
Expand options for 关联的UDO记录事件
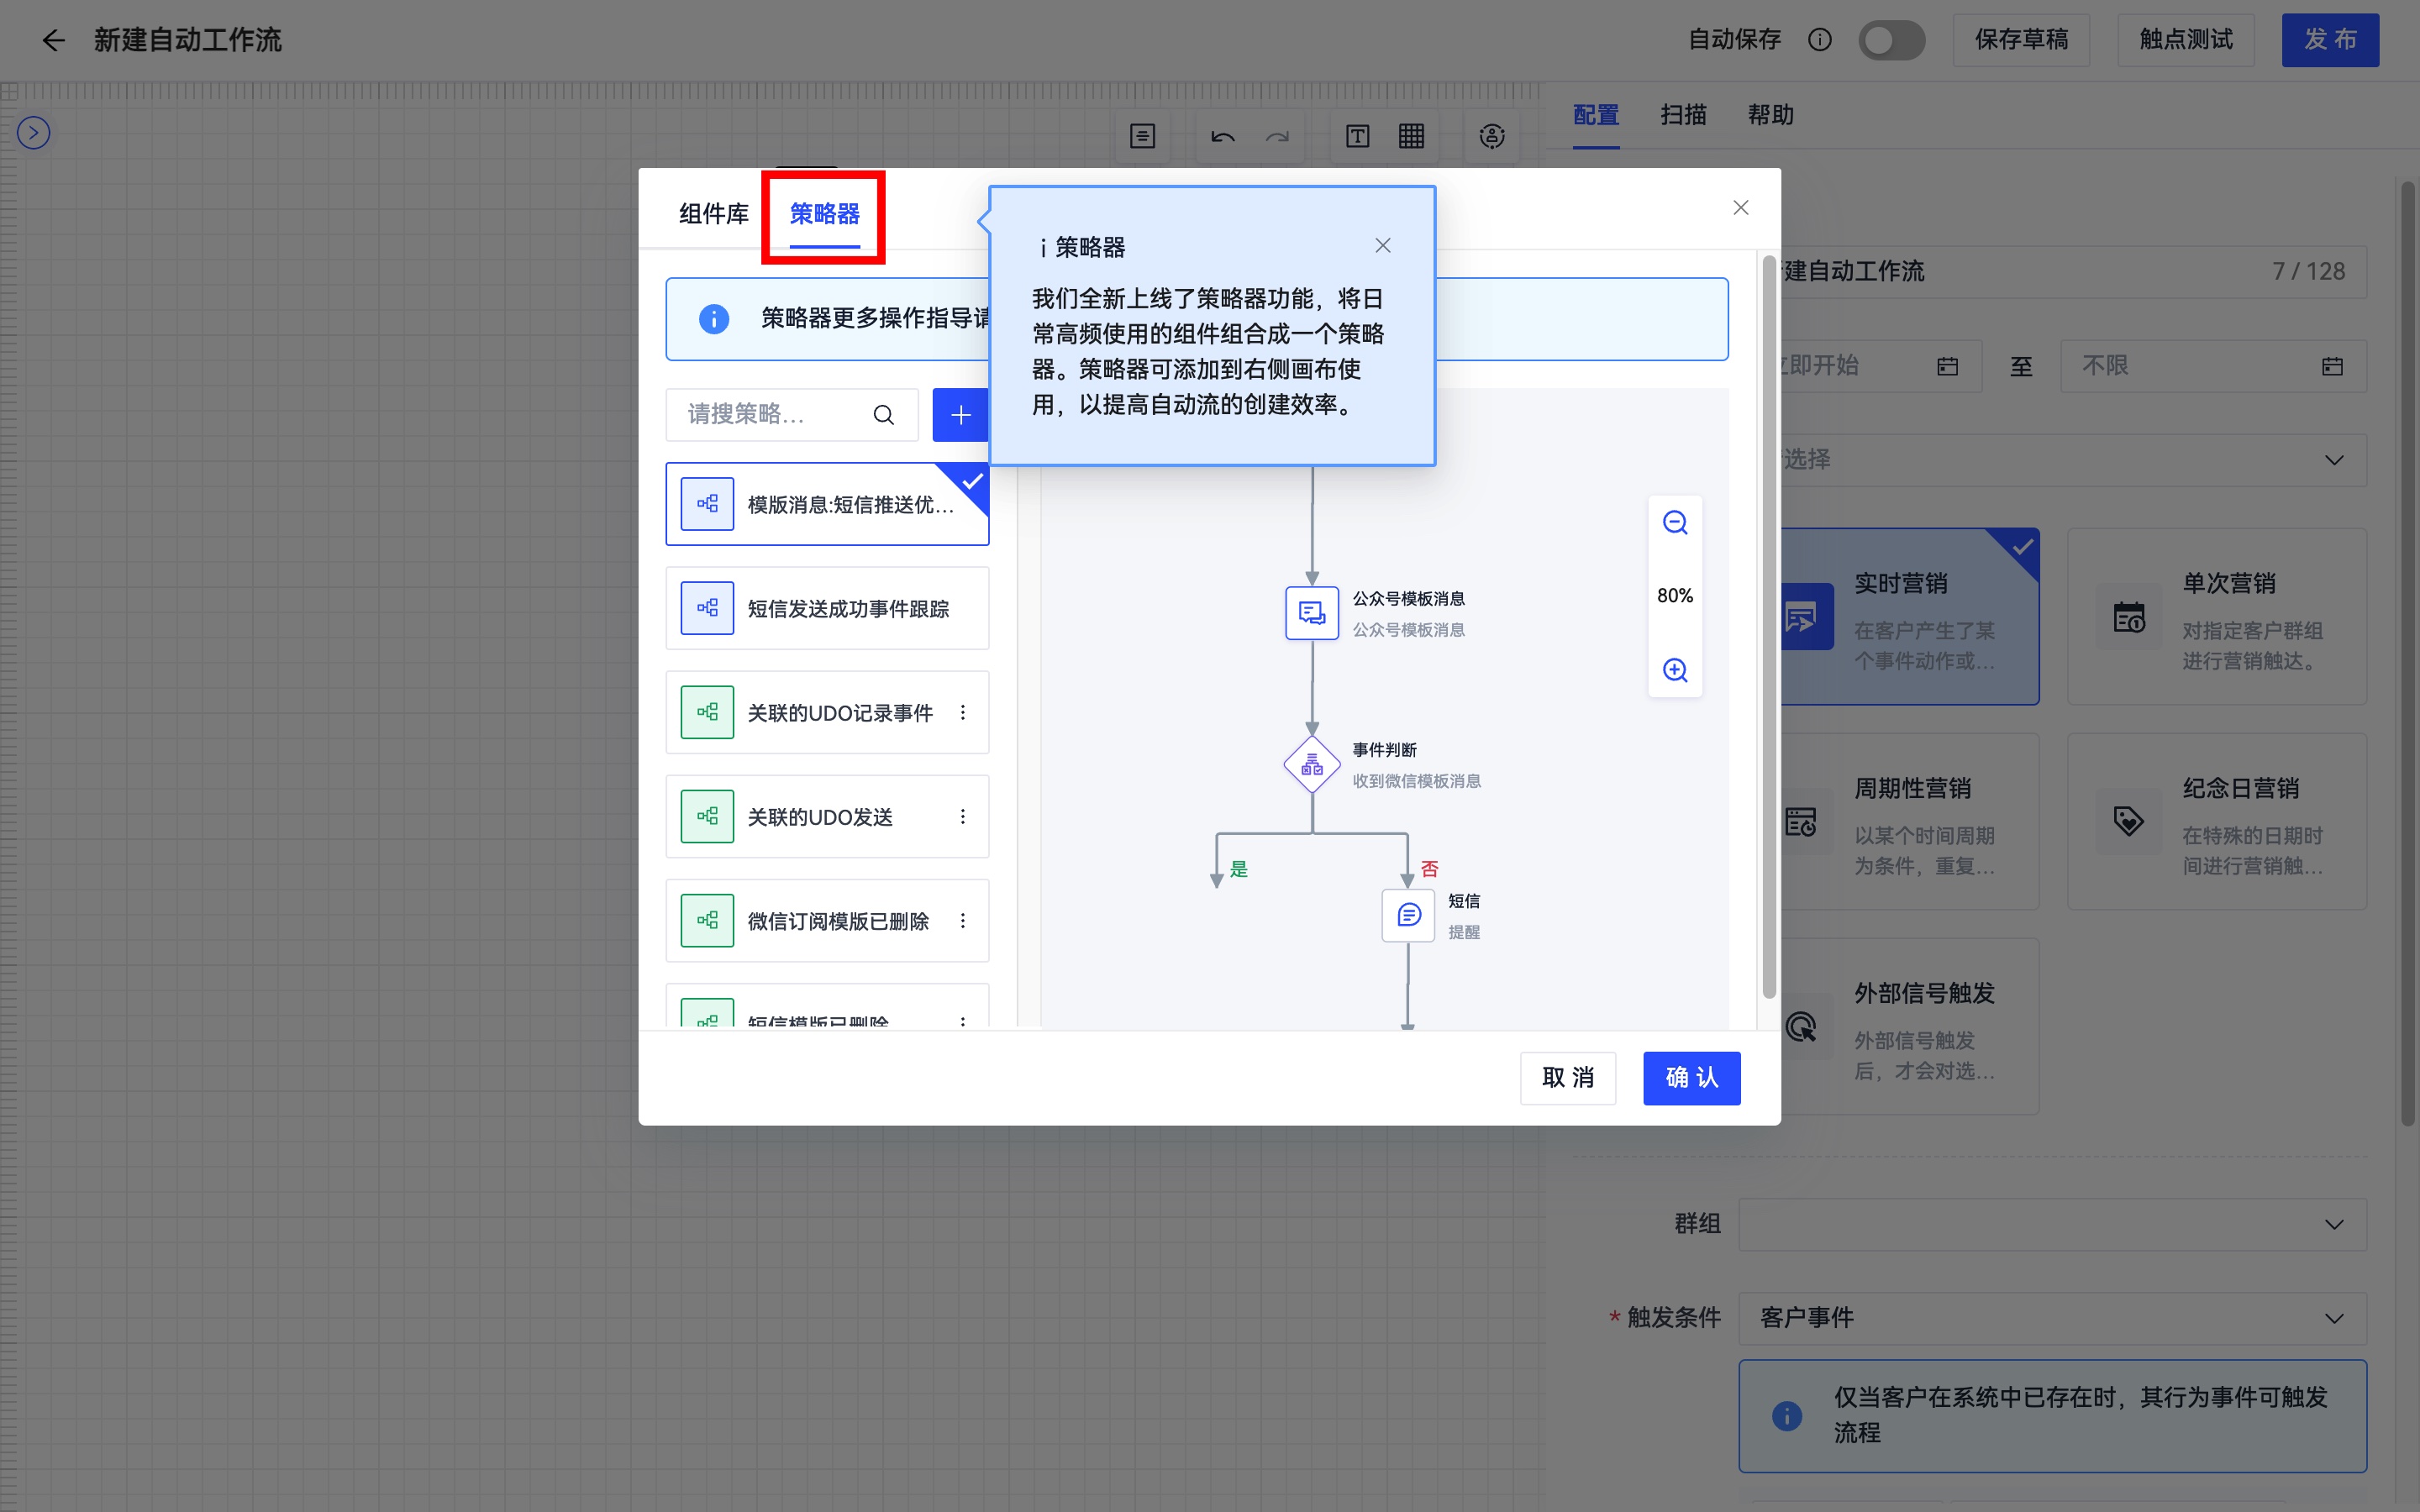pyautogui.click(x=965, y=712)
